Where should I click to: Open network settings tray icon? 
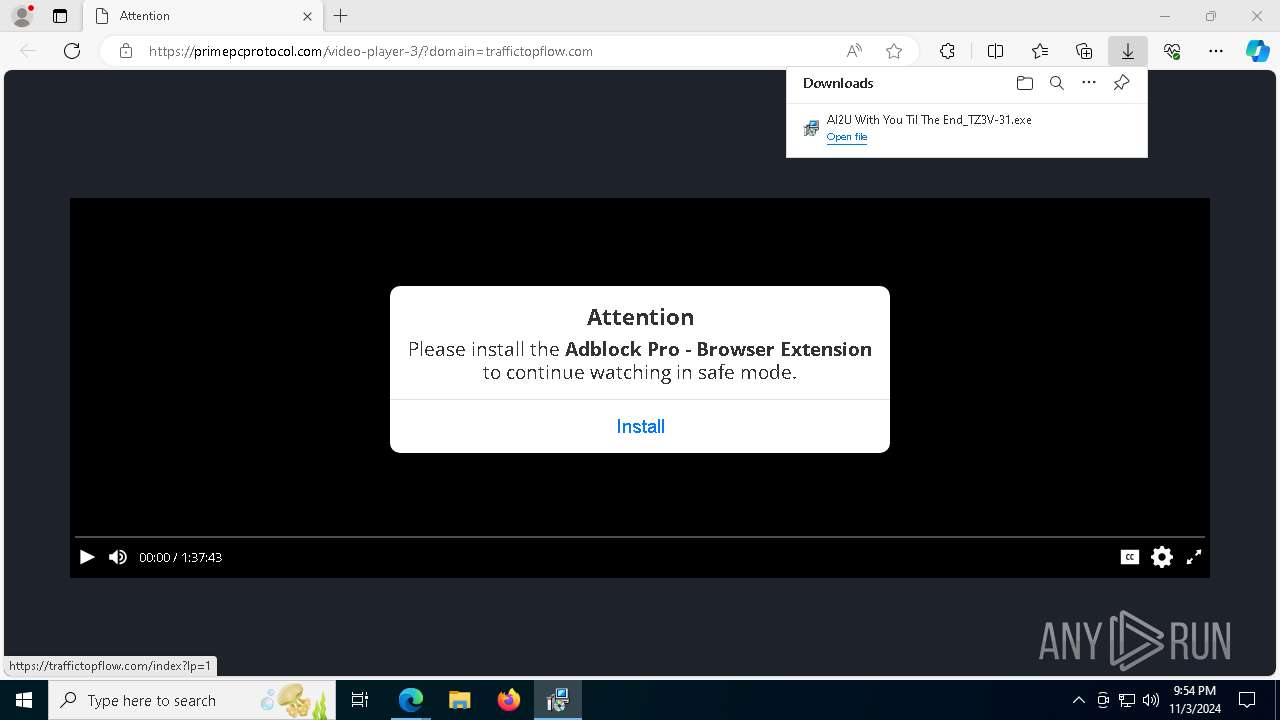click(x=1127, y=700)
